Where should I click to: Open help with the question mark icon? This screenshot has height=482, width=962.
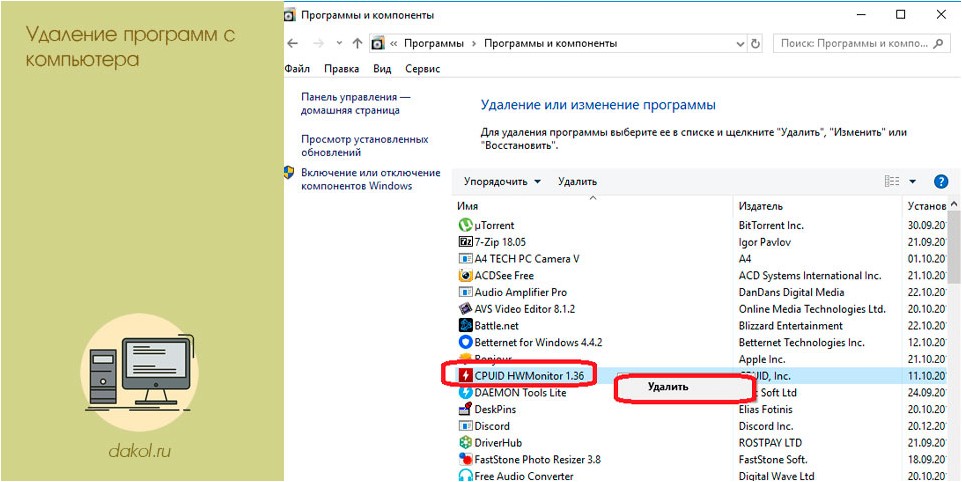941,182
